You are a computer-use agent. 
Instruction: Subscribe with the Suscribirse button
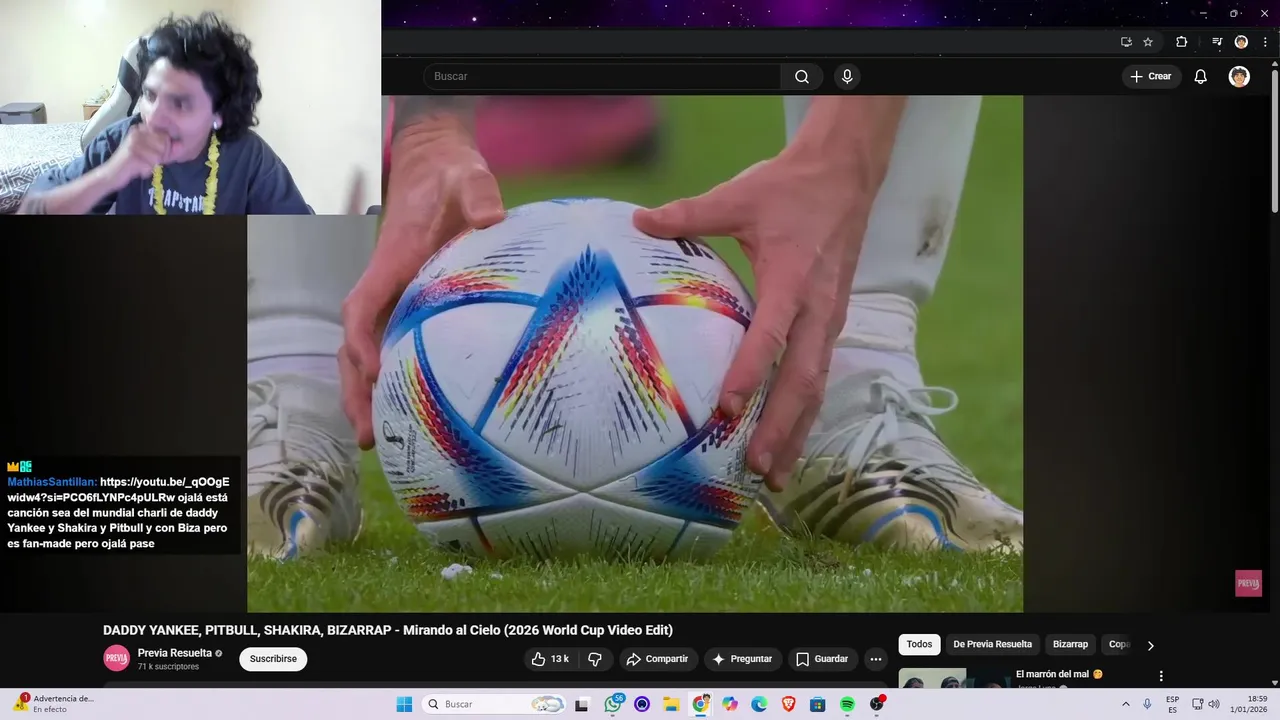(x=273, y=659)
